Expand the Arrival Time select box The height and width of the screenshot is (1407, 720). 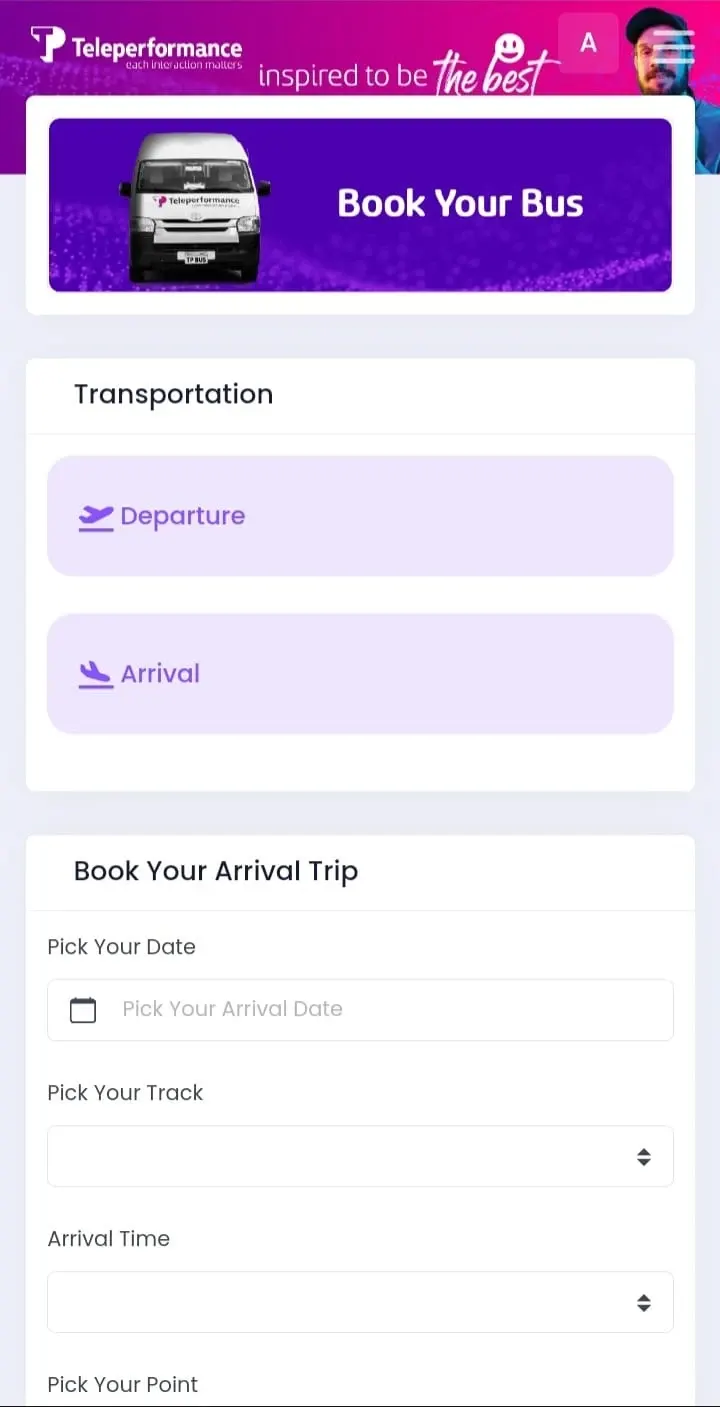point(360,1302)
